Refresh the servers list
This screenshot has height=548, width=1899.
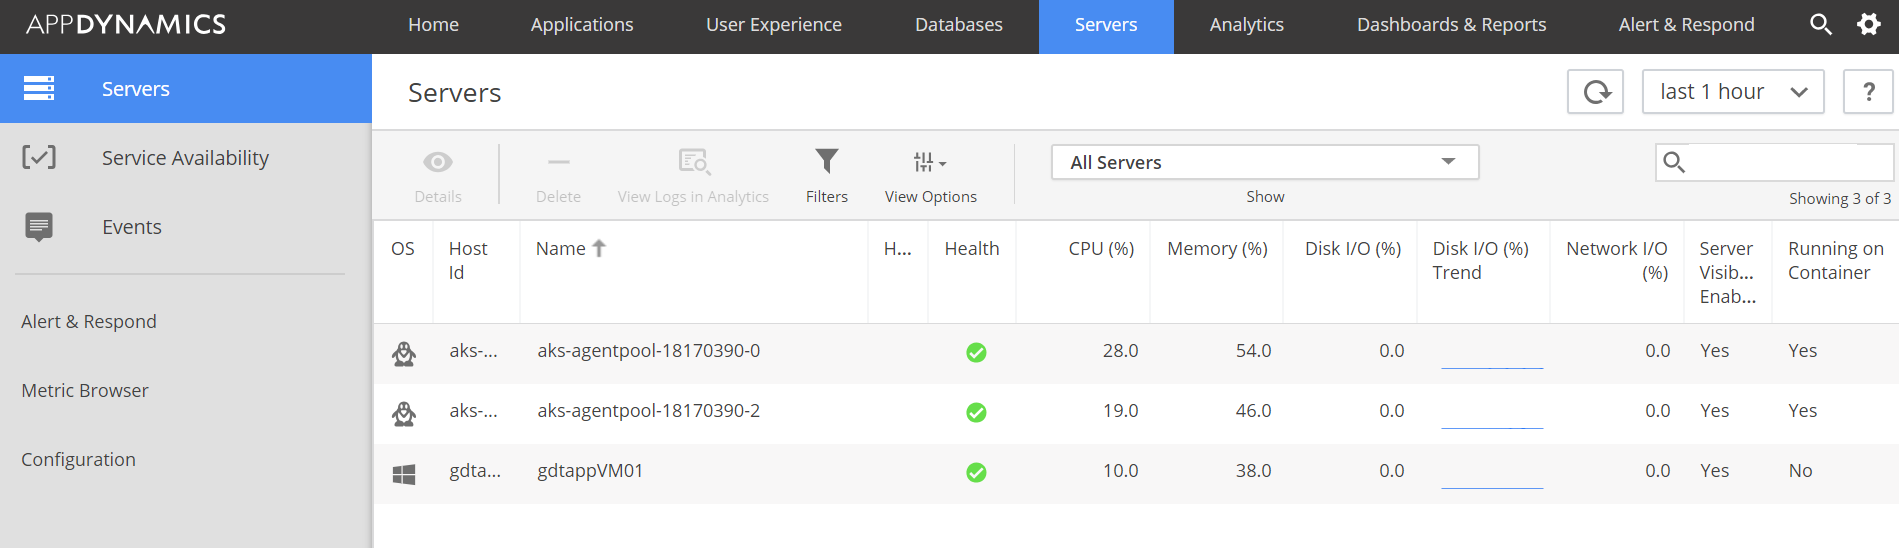click(1595, 92)
